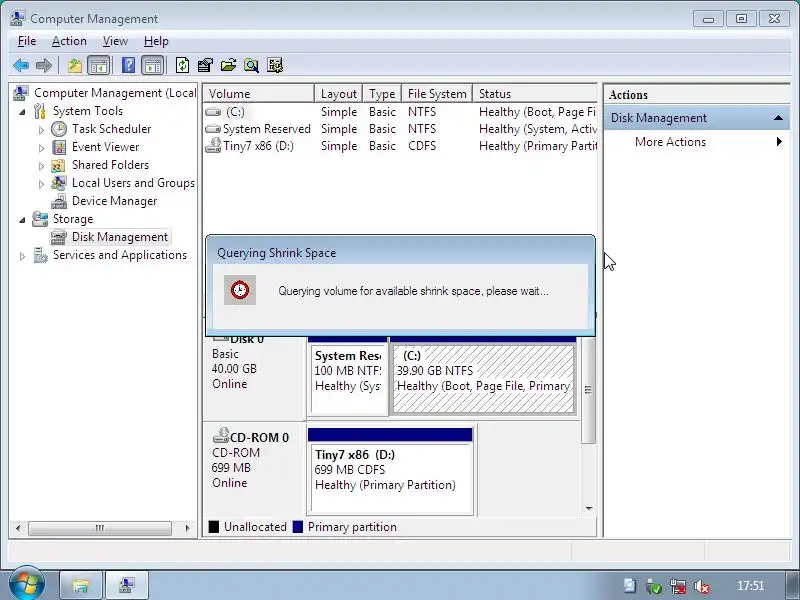This screenshot has width=800, height=600.
Task: Collapse the Disk Management actions section
Action: [x=778, y=118]
